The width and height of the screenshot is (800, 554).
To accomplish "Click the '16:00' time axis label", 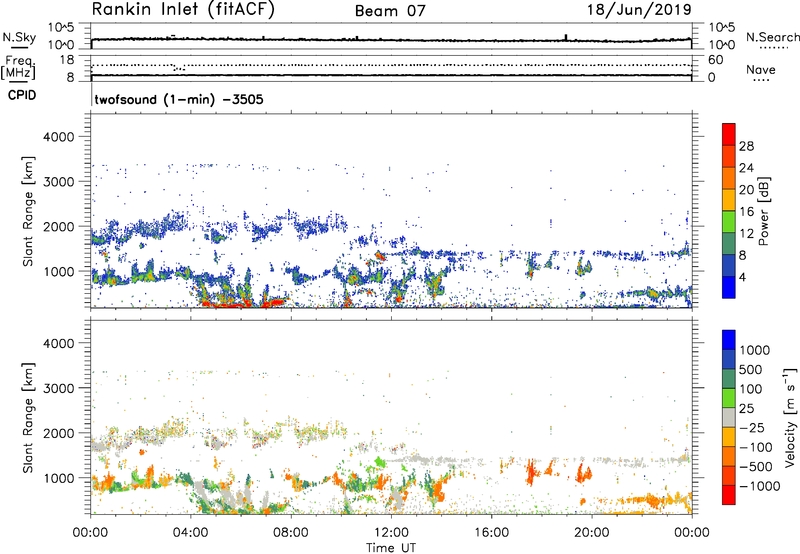I will (491, 533).
